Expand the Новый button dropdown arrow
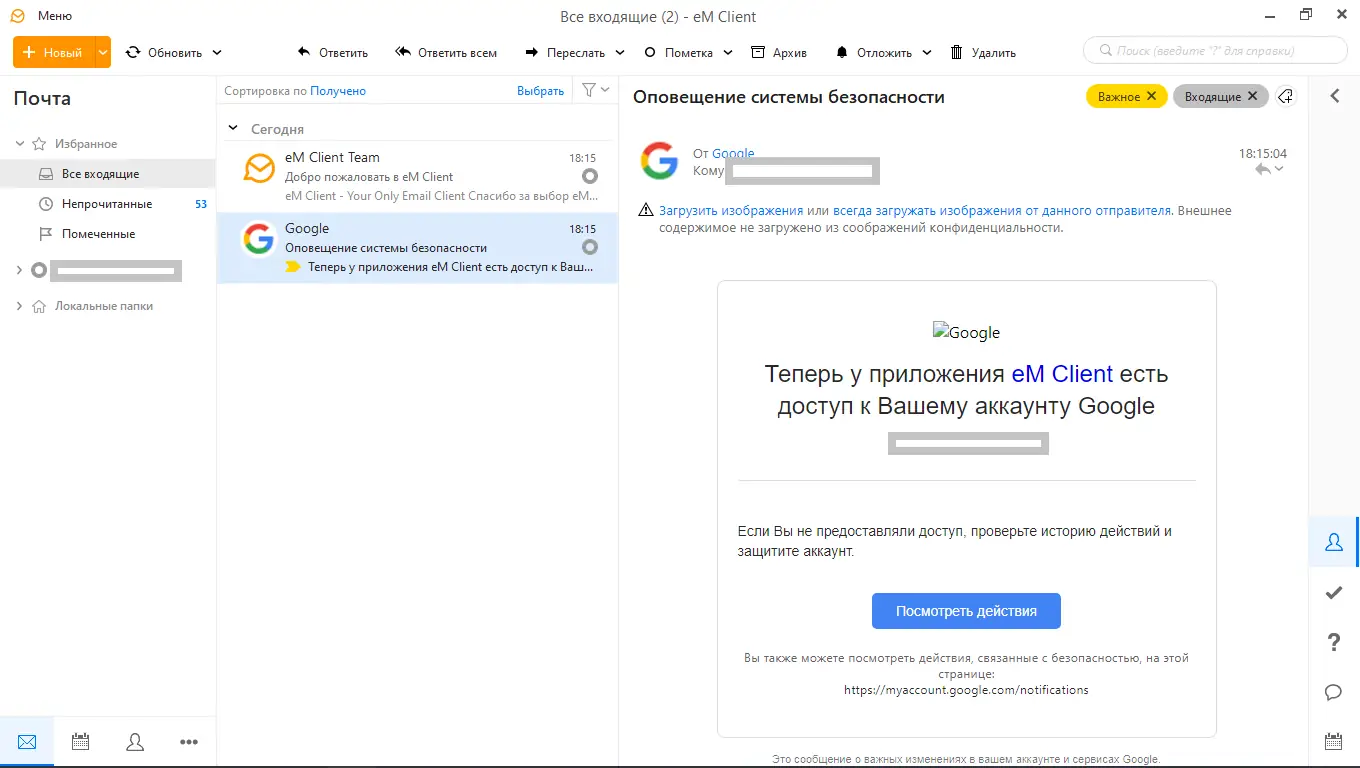The image size is (1360, 768). point(101,52)
